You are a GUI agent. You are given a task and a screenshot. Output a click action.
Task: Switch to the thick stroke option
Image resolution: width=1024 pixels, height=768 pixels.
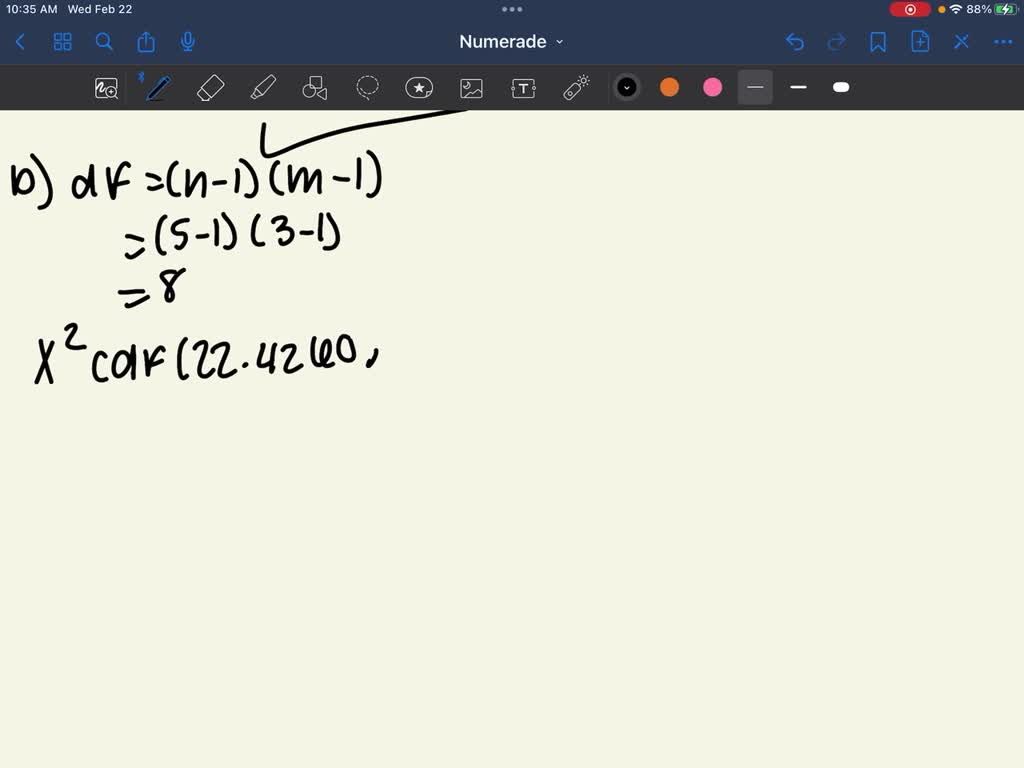(x=841, y=88)
